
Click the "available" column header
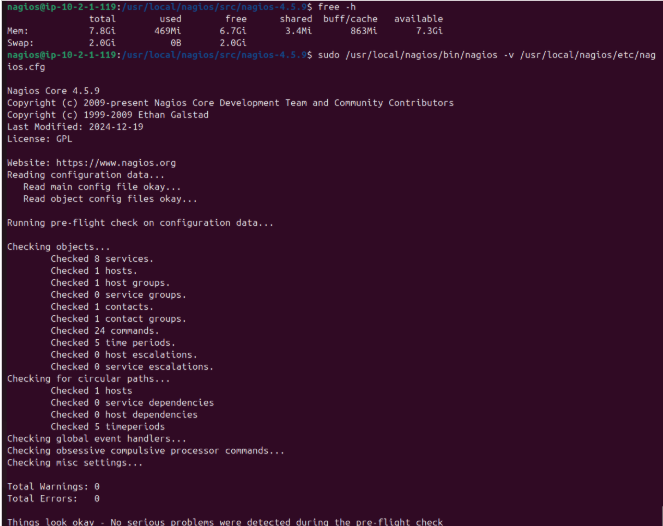pos(419,19)
